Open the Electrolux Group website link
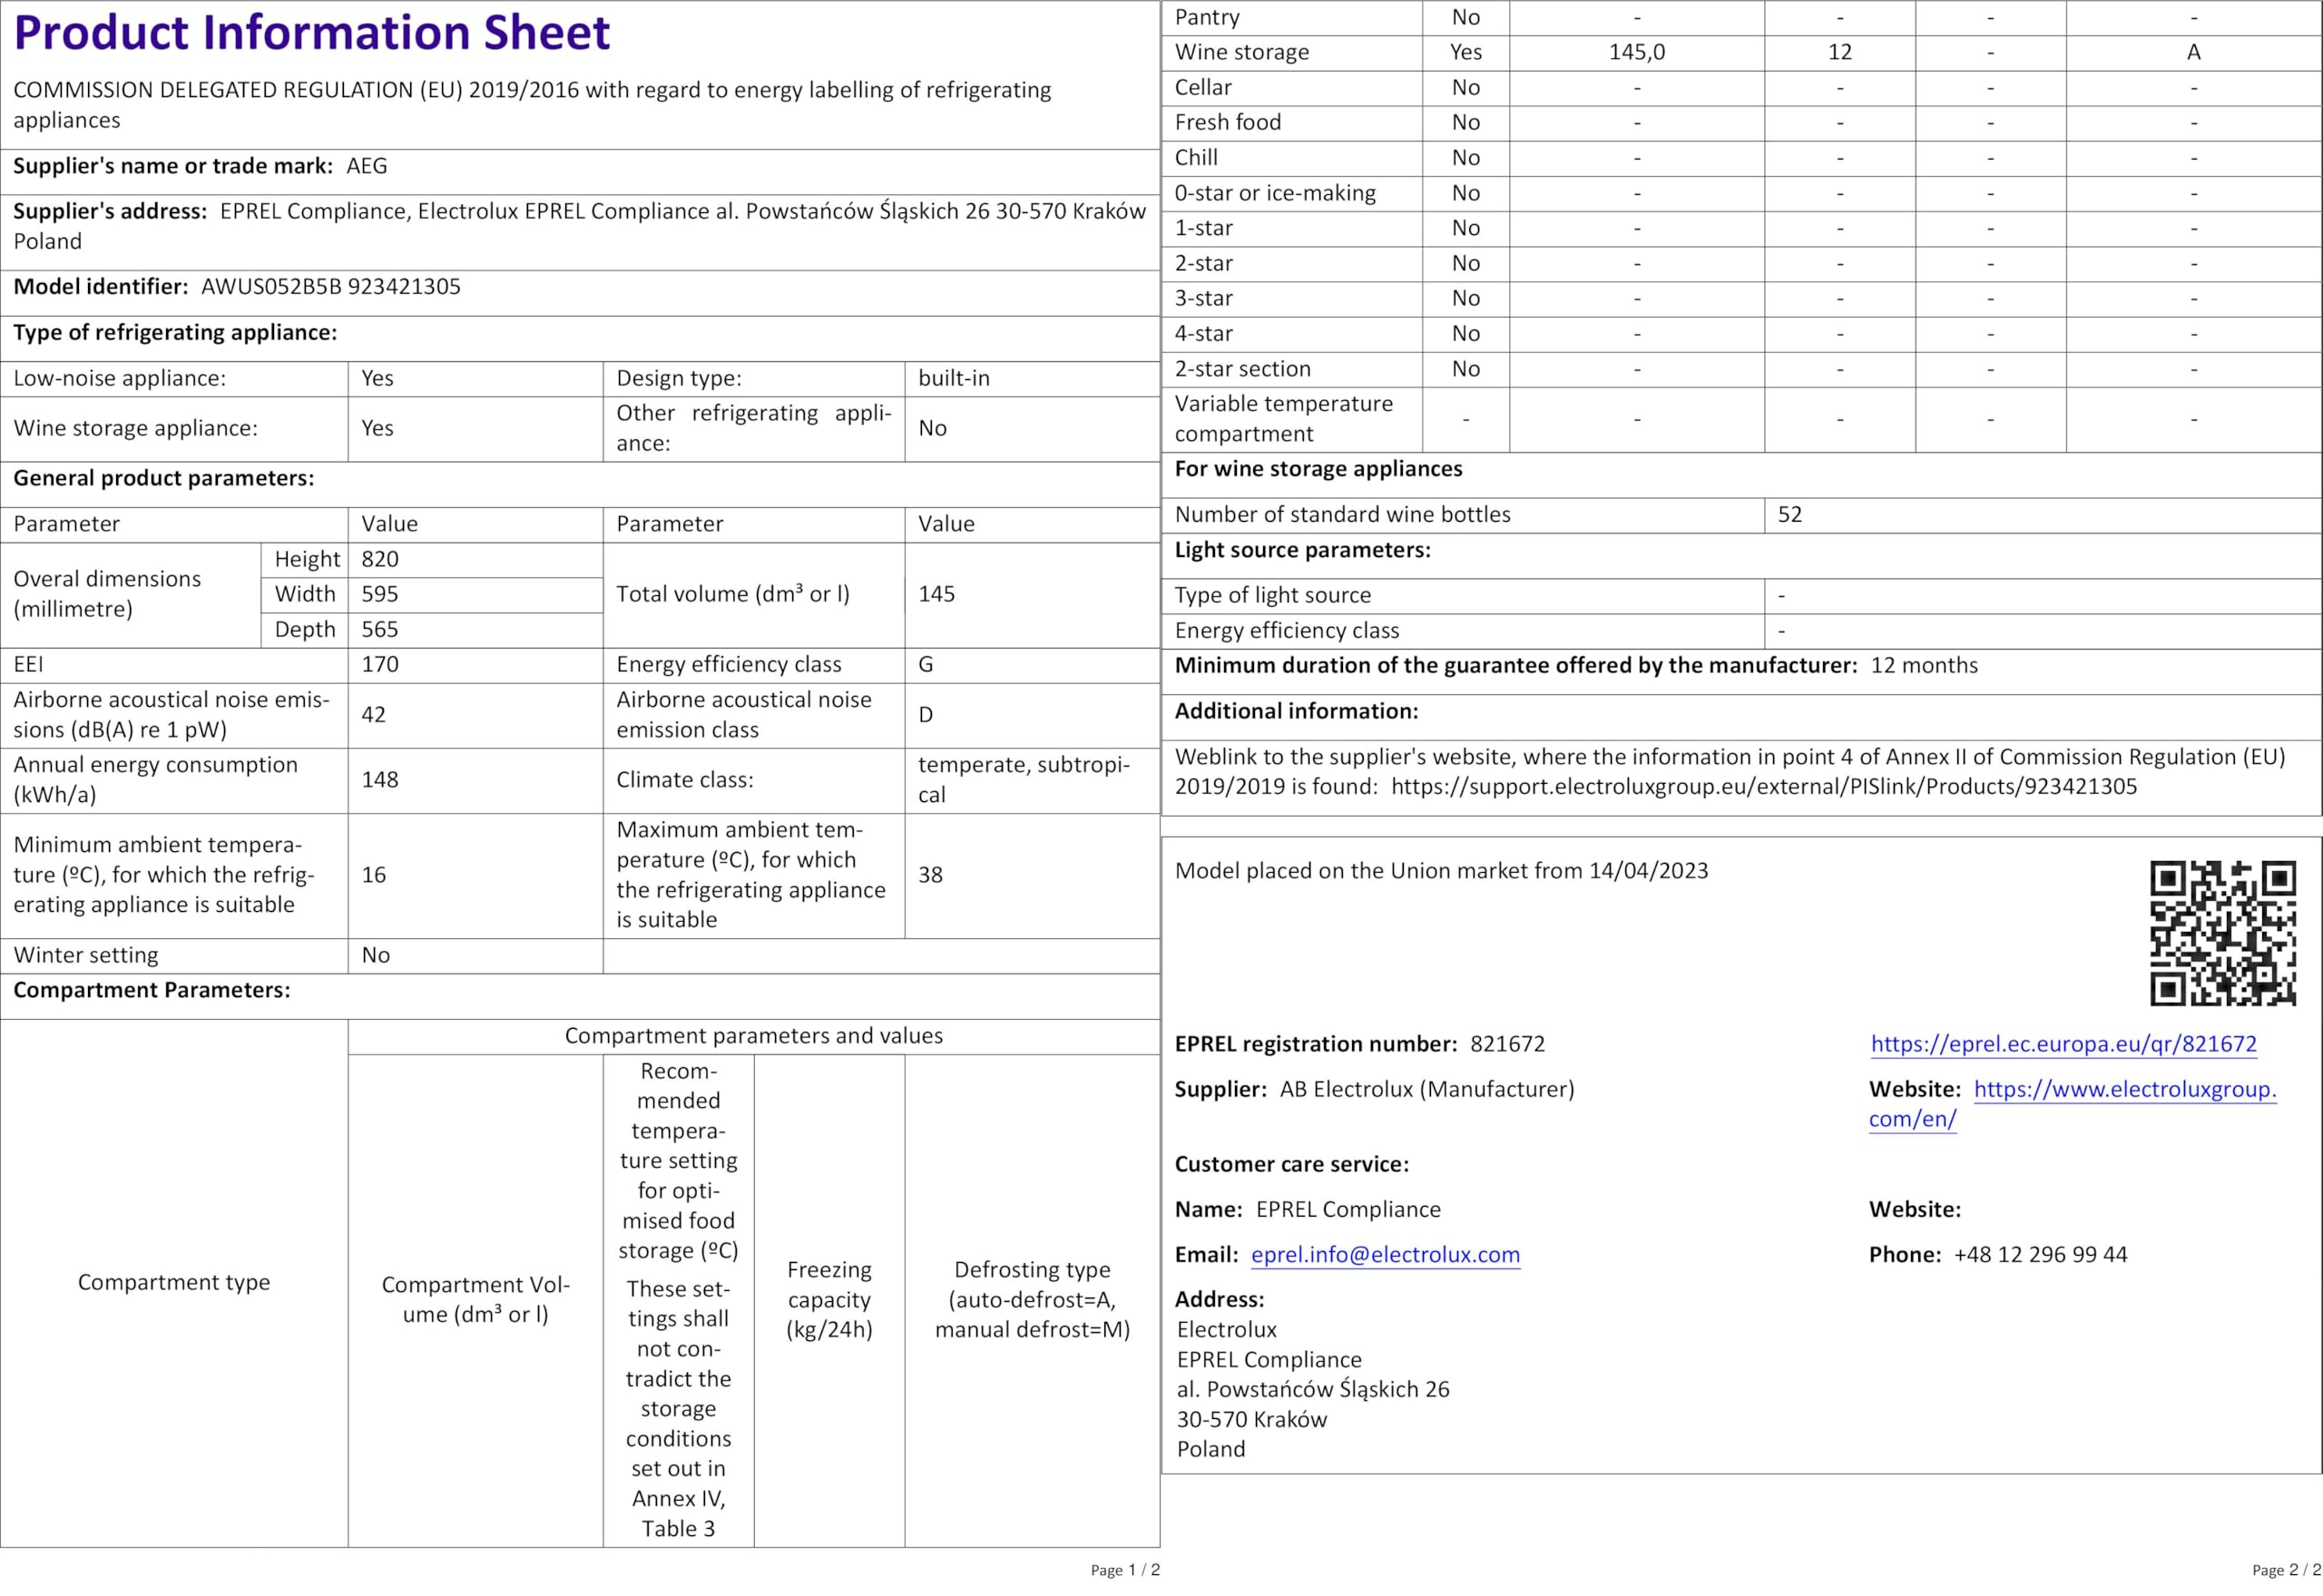The height and width of the screenshot is (1596, 2323). (2124, 1089)
